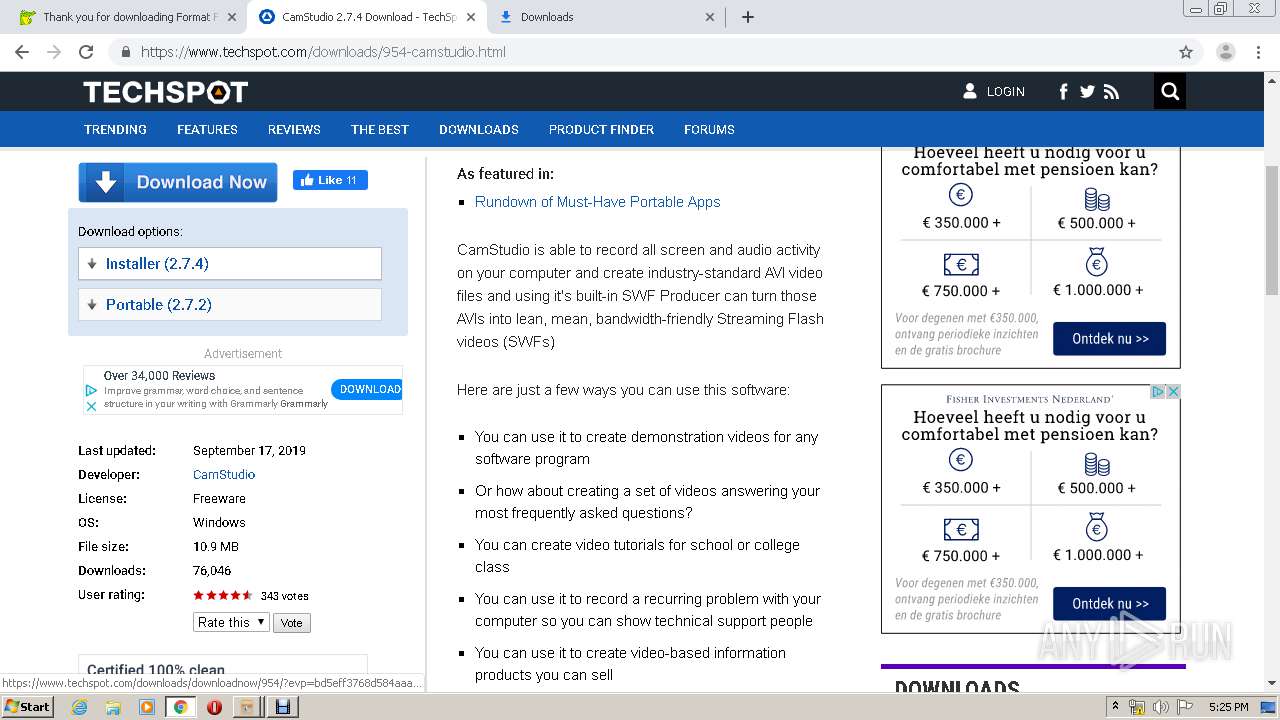Switch to the Downloads browser tab
The width and height of the screenshot is (1280, 720).
point(607,17)
